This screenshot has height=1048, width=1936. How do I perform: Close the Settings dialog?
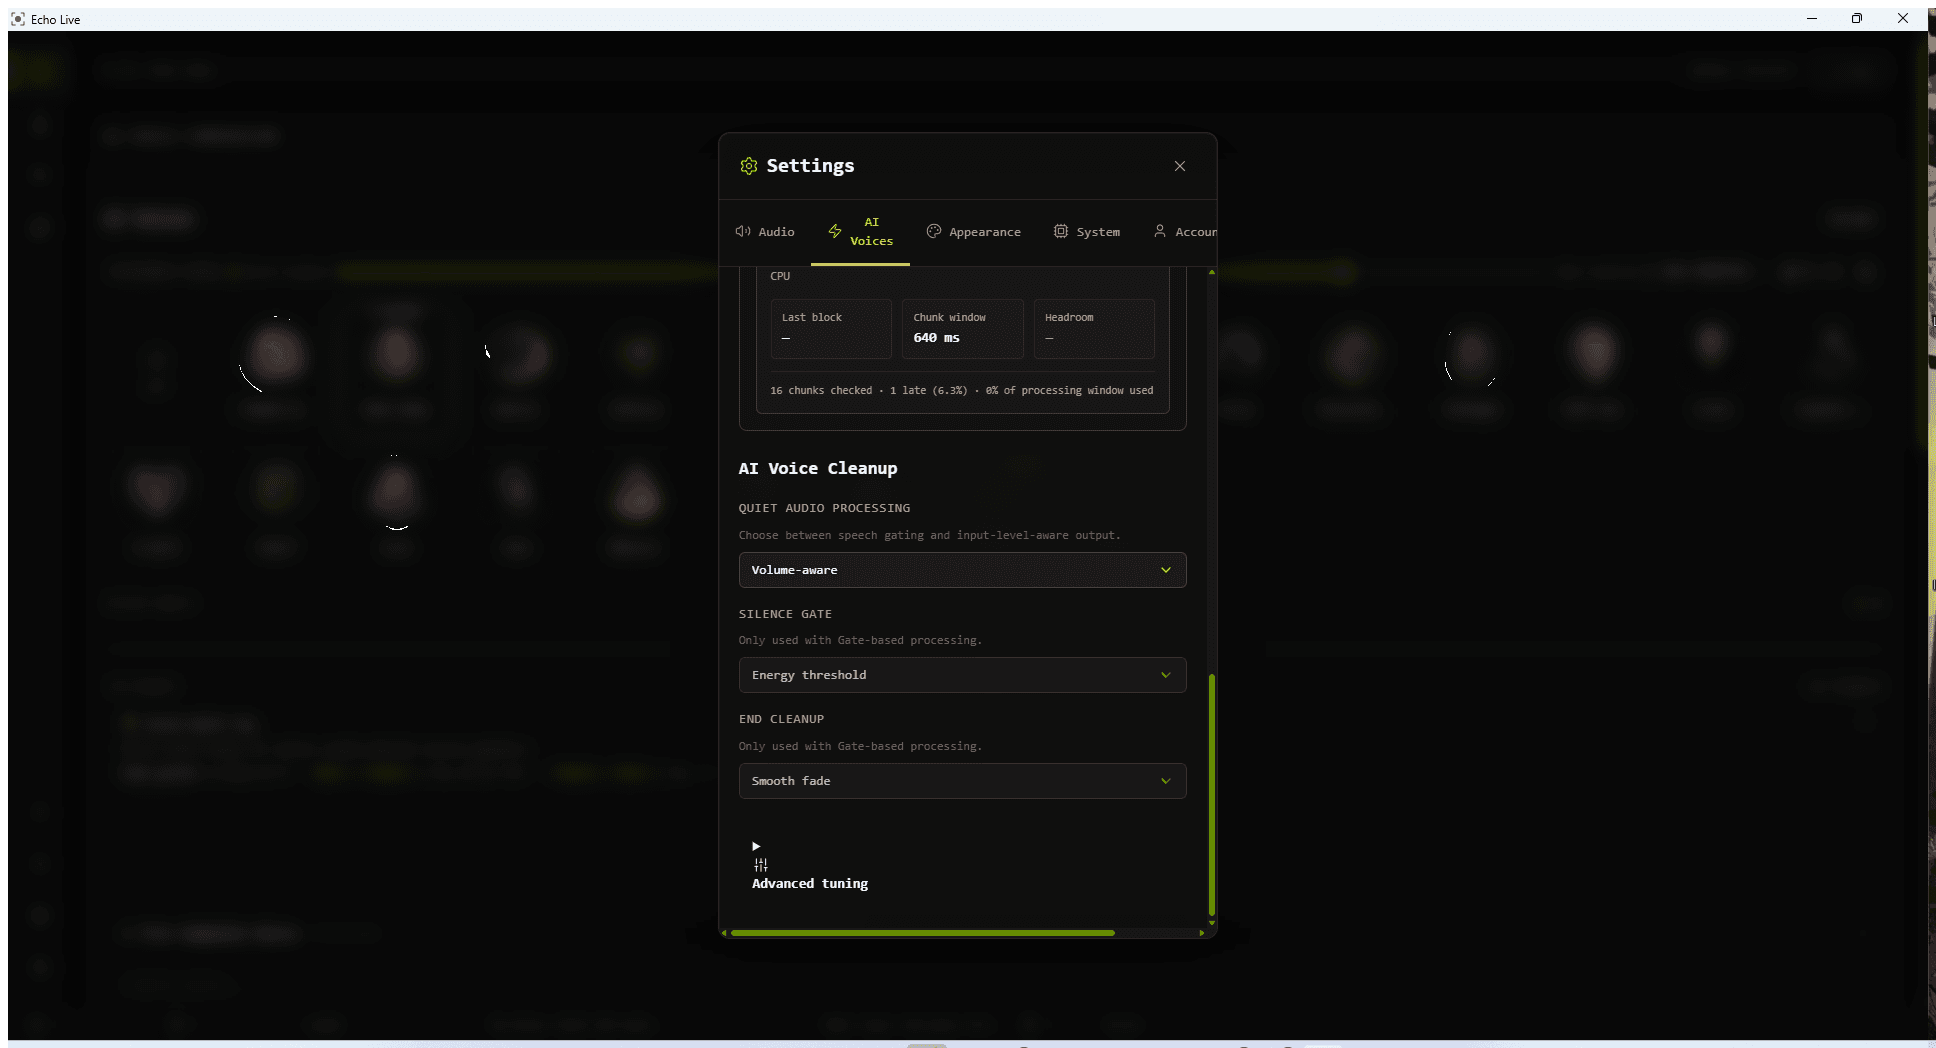[x=1180, y=166]
